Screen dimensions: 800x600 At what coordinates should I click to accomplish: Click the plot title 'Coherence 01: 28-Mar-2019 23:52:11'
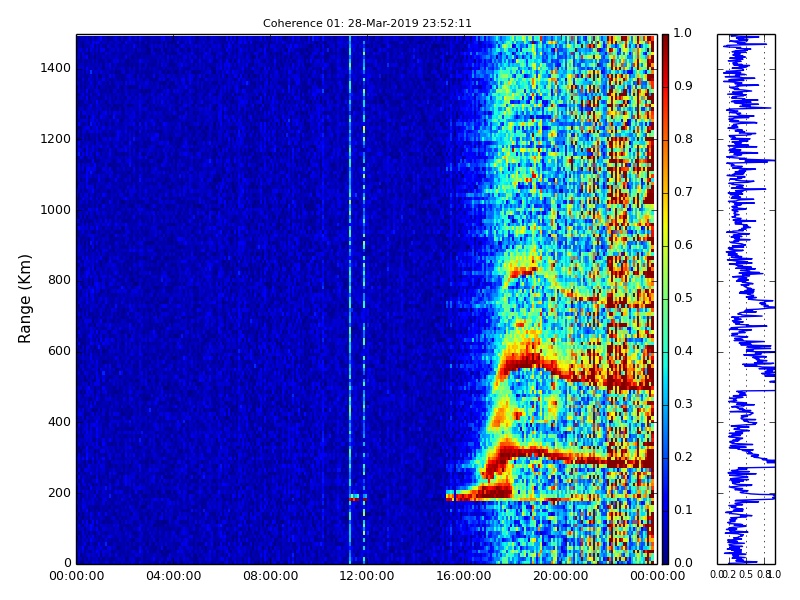pos(367,23)
